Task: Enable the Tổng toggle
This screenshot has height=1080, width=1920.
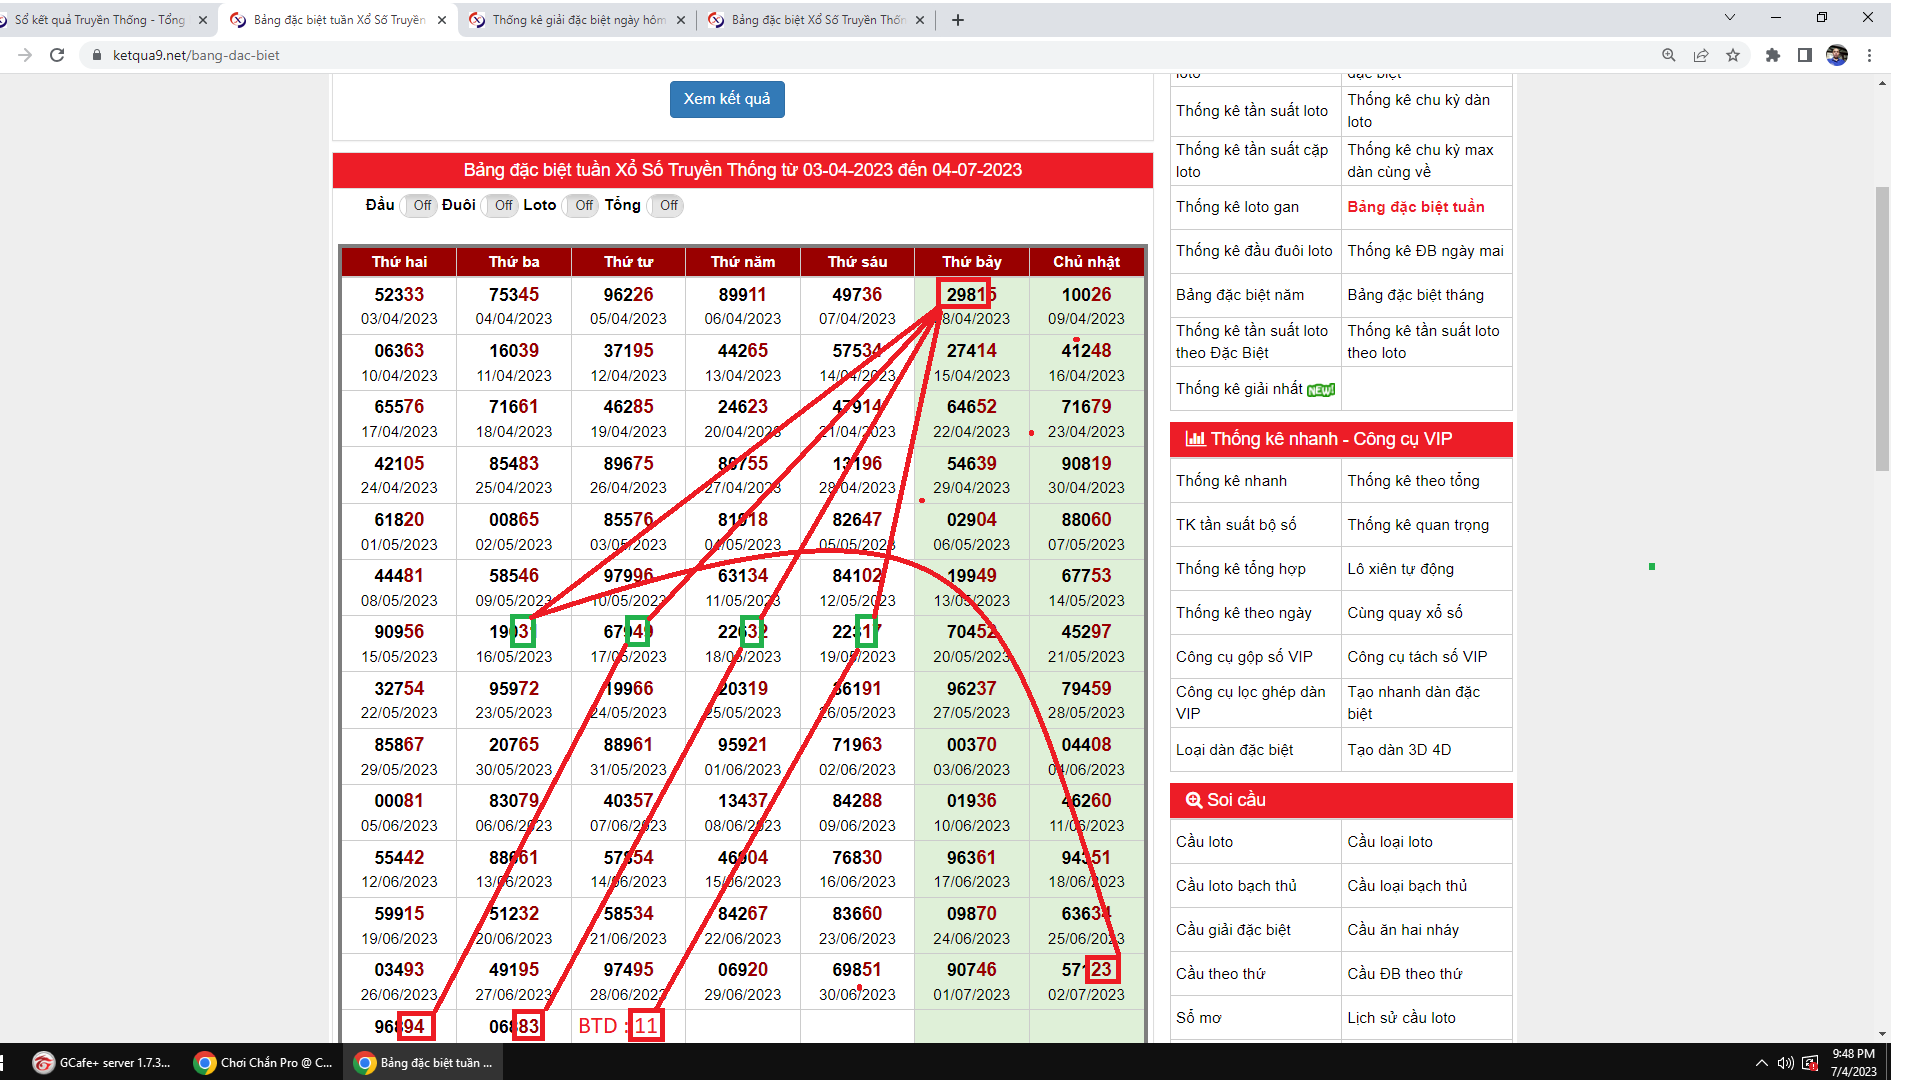Action: pos(667,205)
